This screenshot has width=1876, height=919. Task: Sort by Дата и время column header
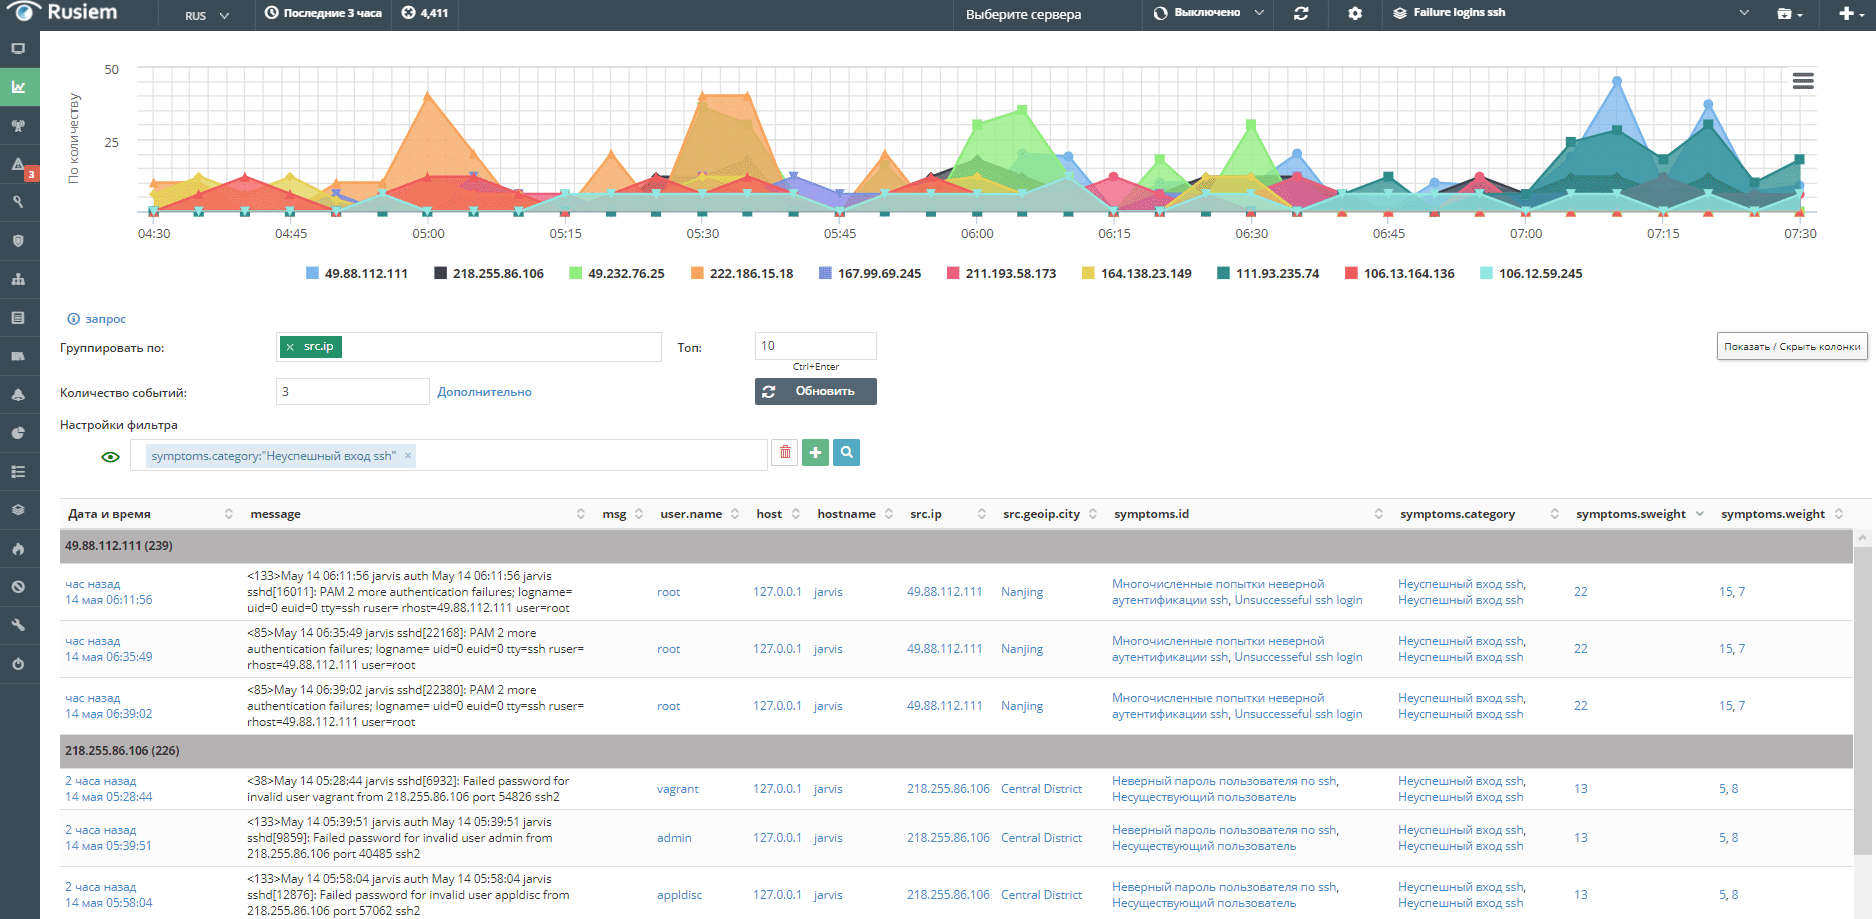110,514
